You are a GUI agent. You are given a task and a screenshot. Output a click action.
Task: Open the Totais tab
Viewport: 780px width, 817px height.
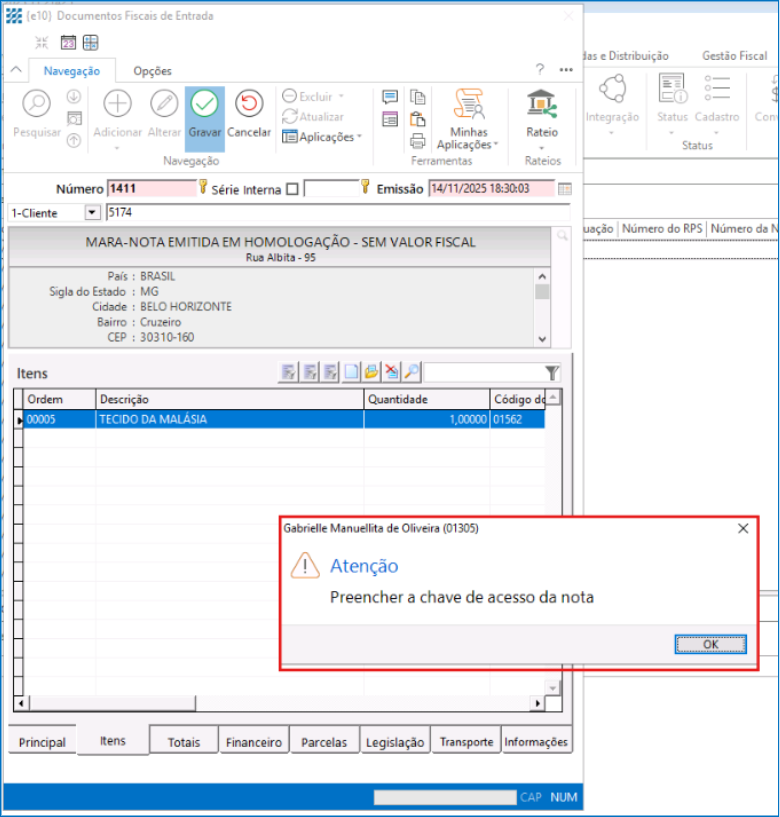(184, 742)
